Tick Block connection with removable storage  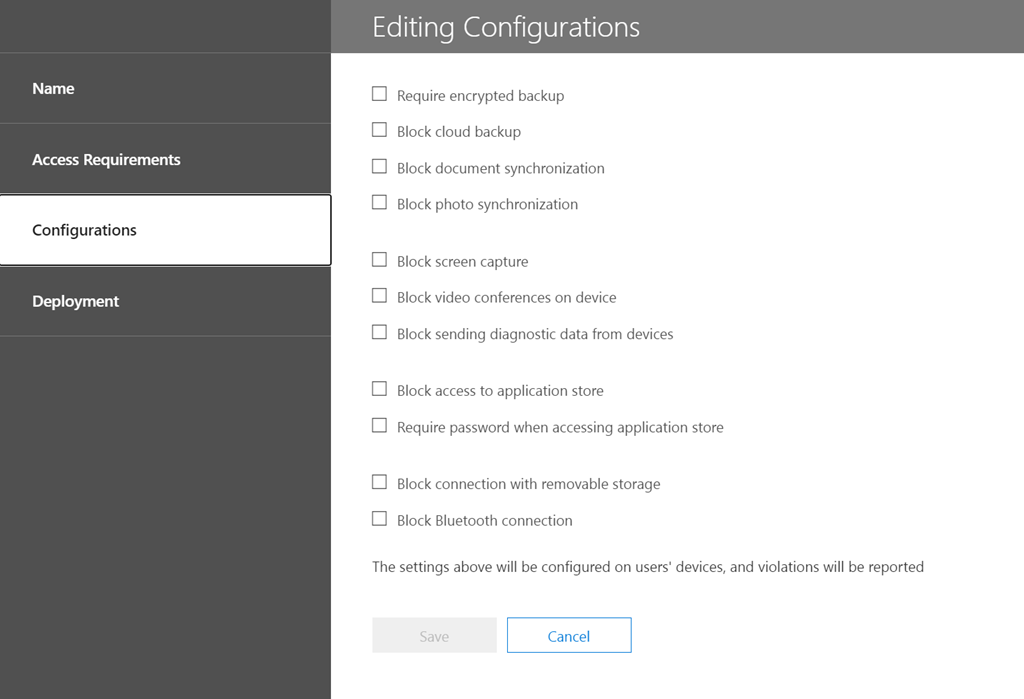pyautogui.click(x=379, y=482)
